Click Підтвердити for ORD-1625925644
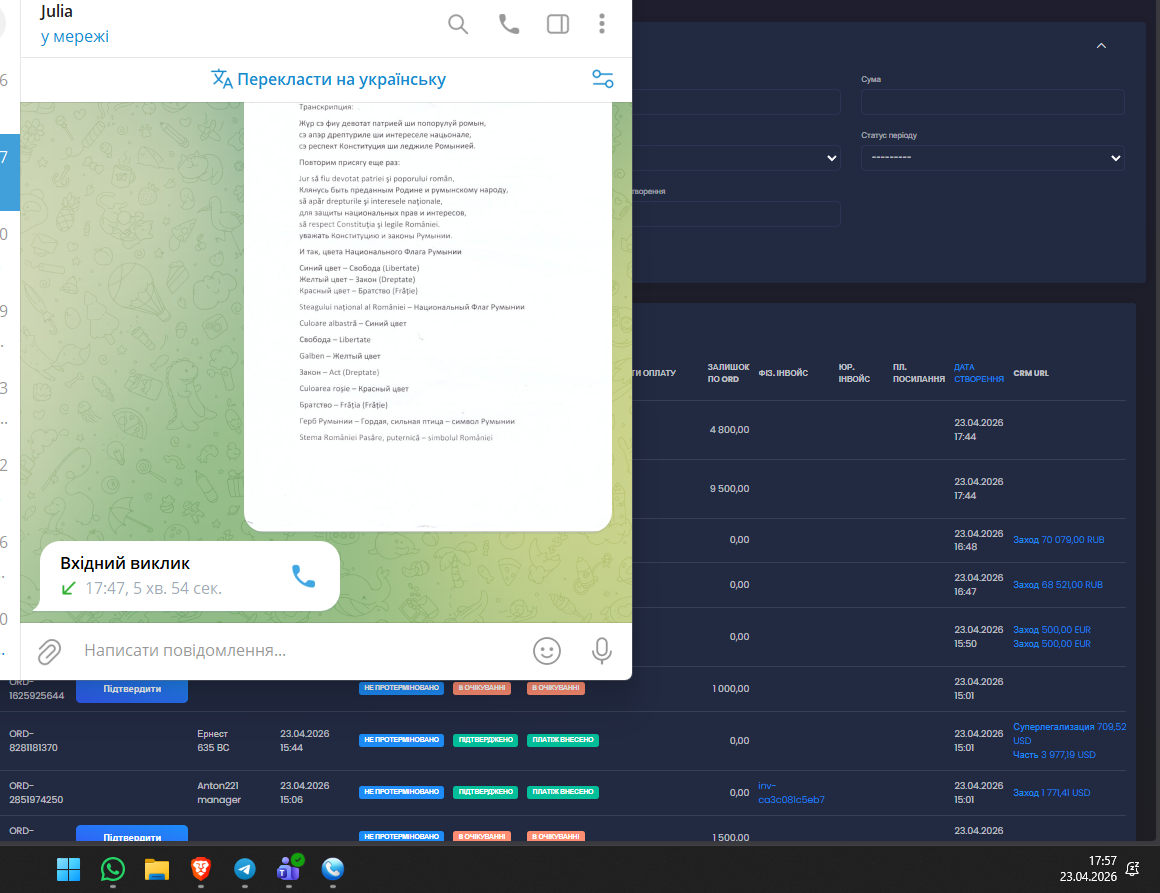This screenshot has height=893, width=1160. (x=132, y=689)
